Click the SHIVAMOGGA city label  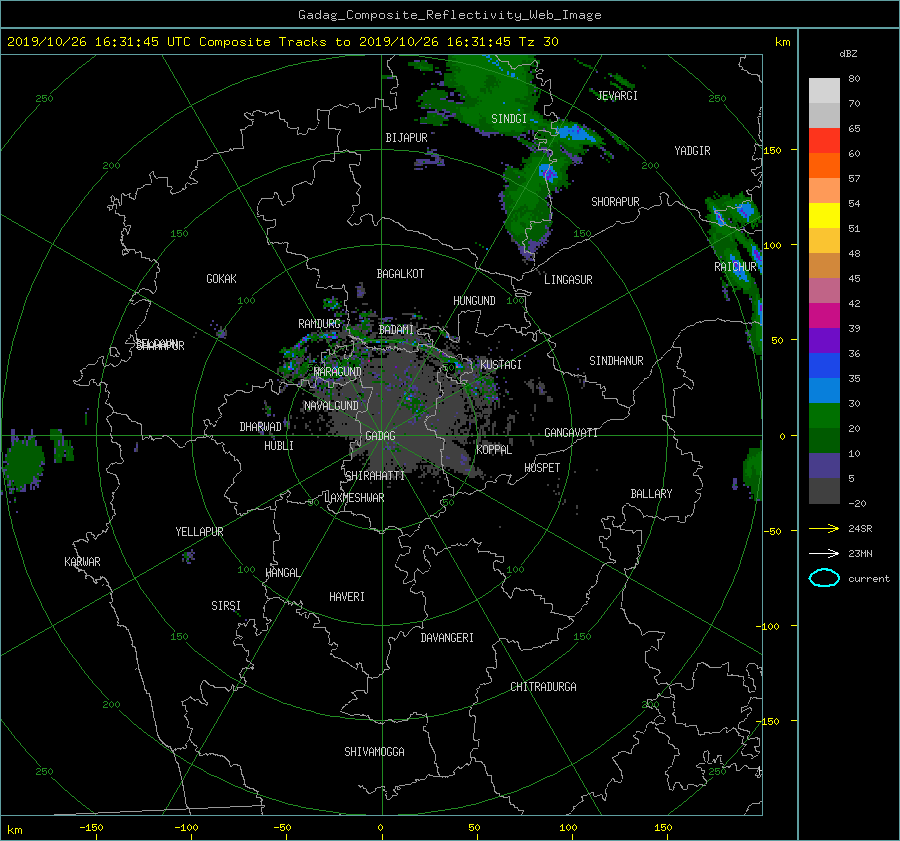point(374,752)
